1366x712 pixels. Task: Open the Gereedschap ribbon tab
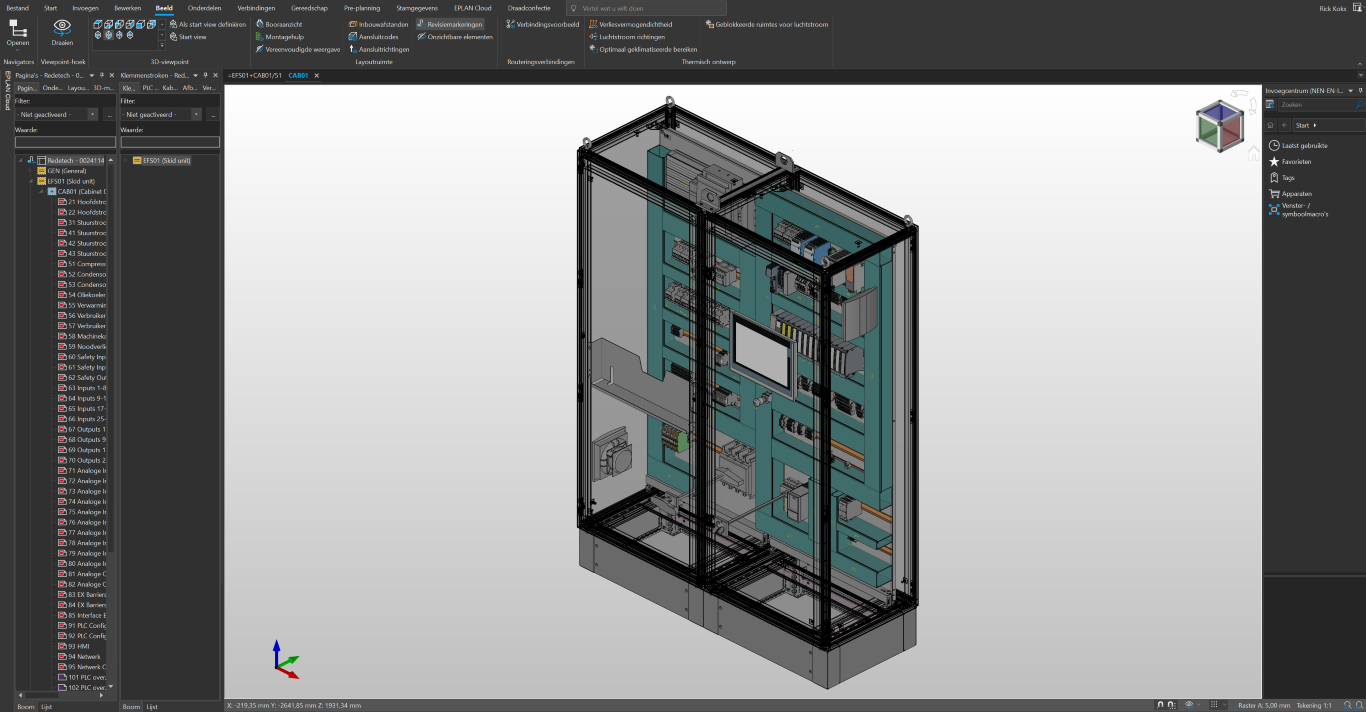click(309, 7)
